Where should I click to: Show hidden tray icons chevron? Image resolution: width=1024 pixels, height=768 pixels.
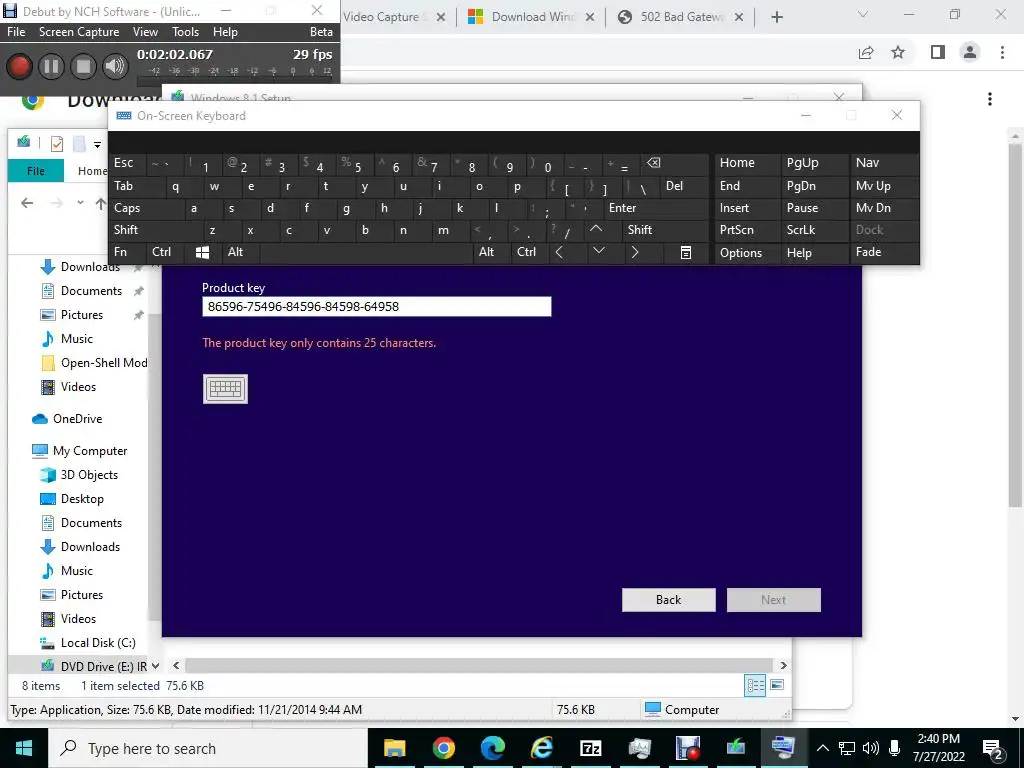click(x=823, y=748)
